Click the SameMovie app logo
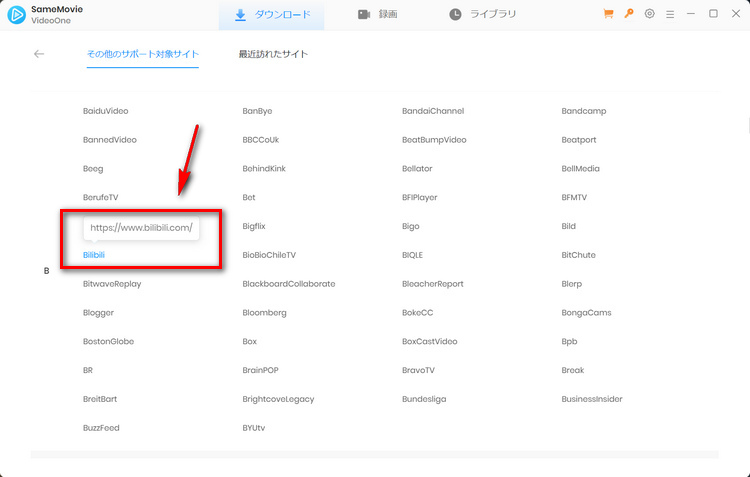The image size is (750, 477). [17, 15]
